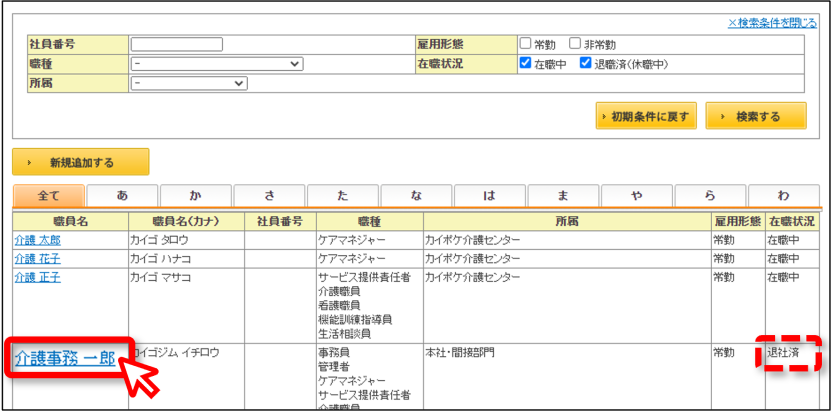Uncheck the 退職済(休職中) checkbox

pos(585,64)
